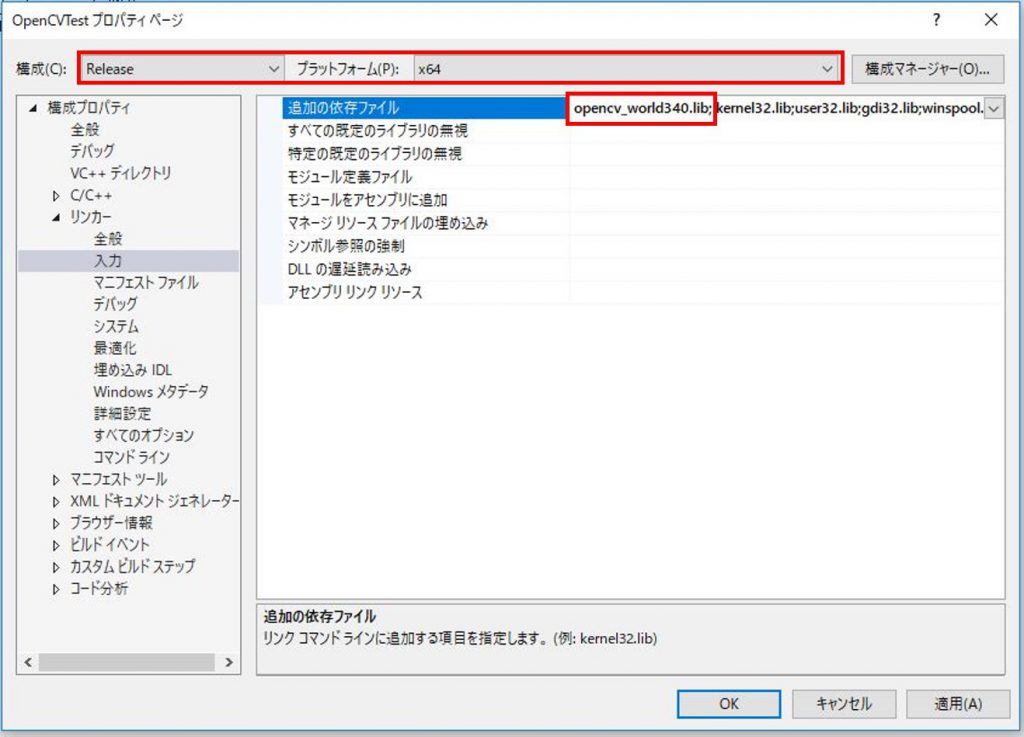The height and width of the screenshot is (737, 1024).
Task: Click the 適用(A) button
Action: [957, 704]
